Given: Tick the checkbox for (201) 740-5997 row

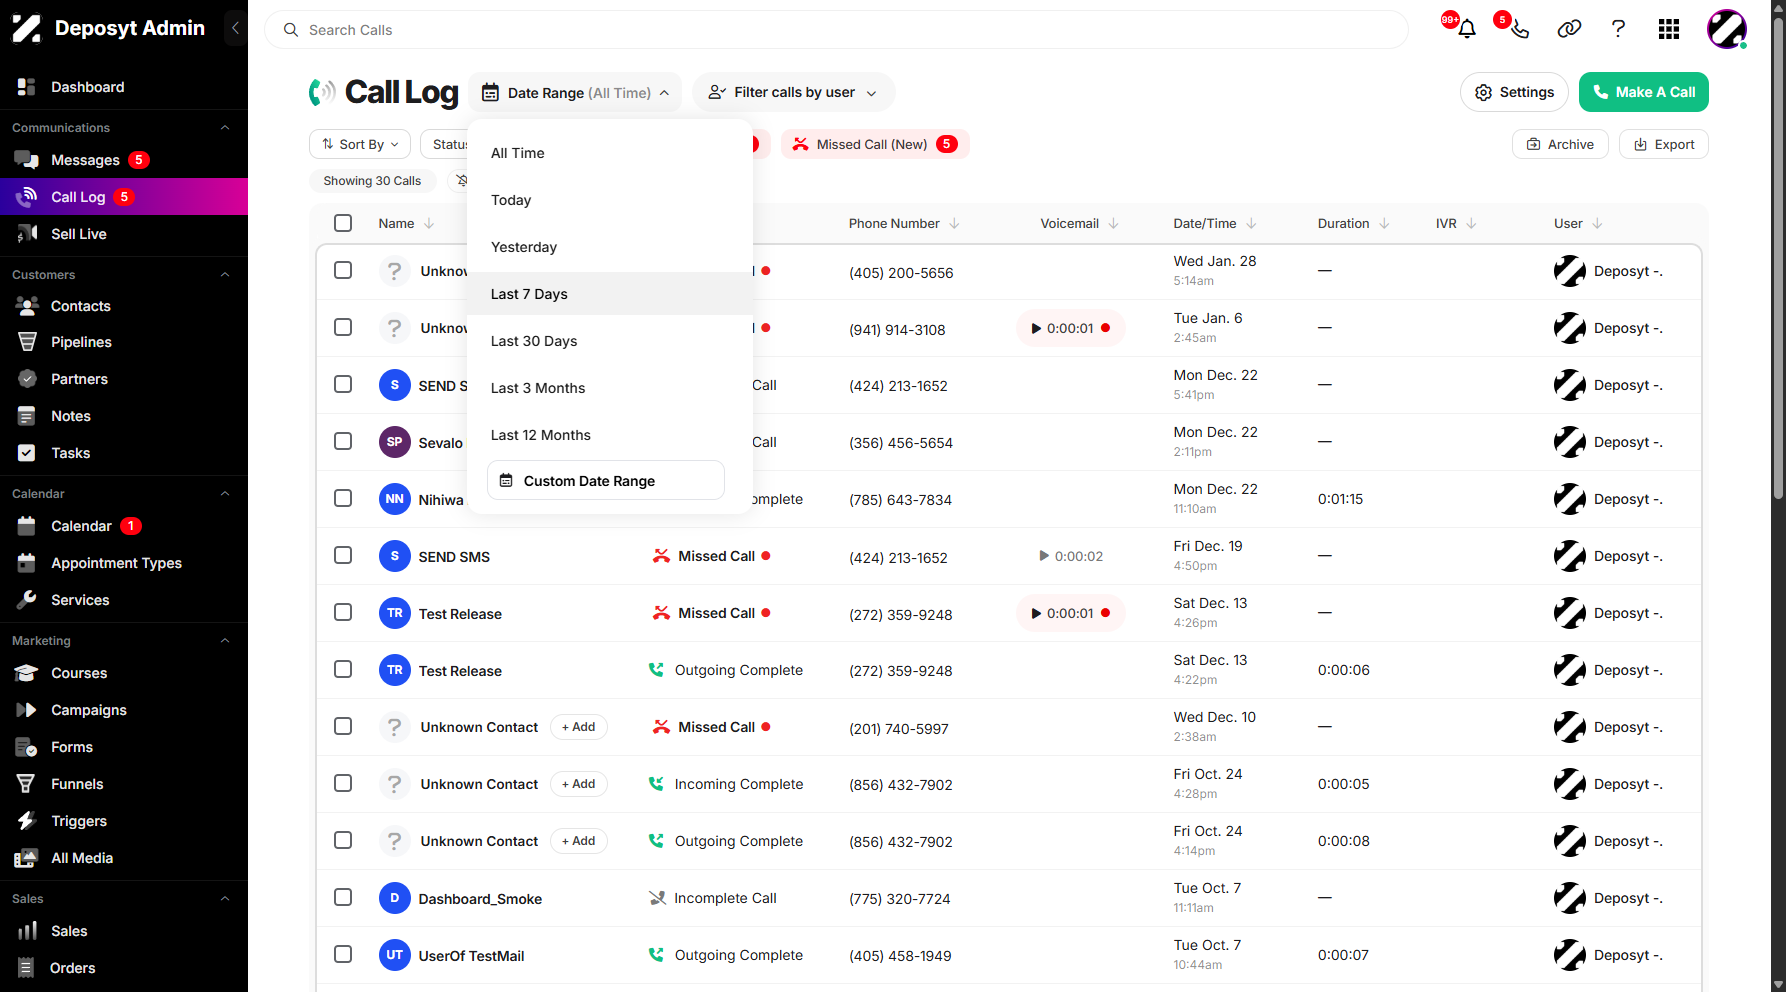Looking at the screenshot, I should click(343, 726).
